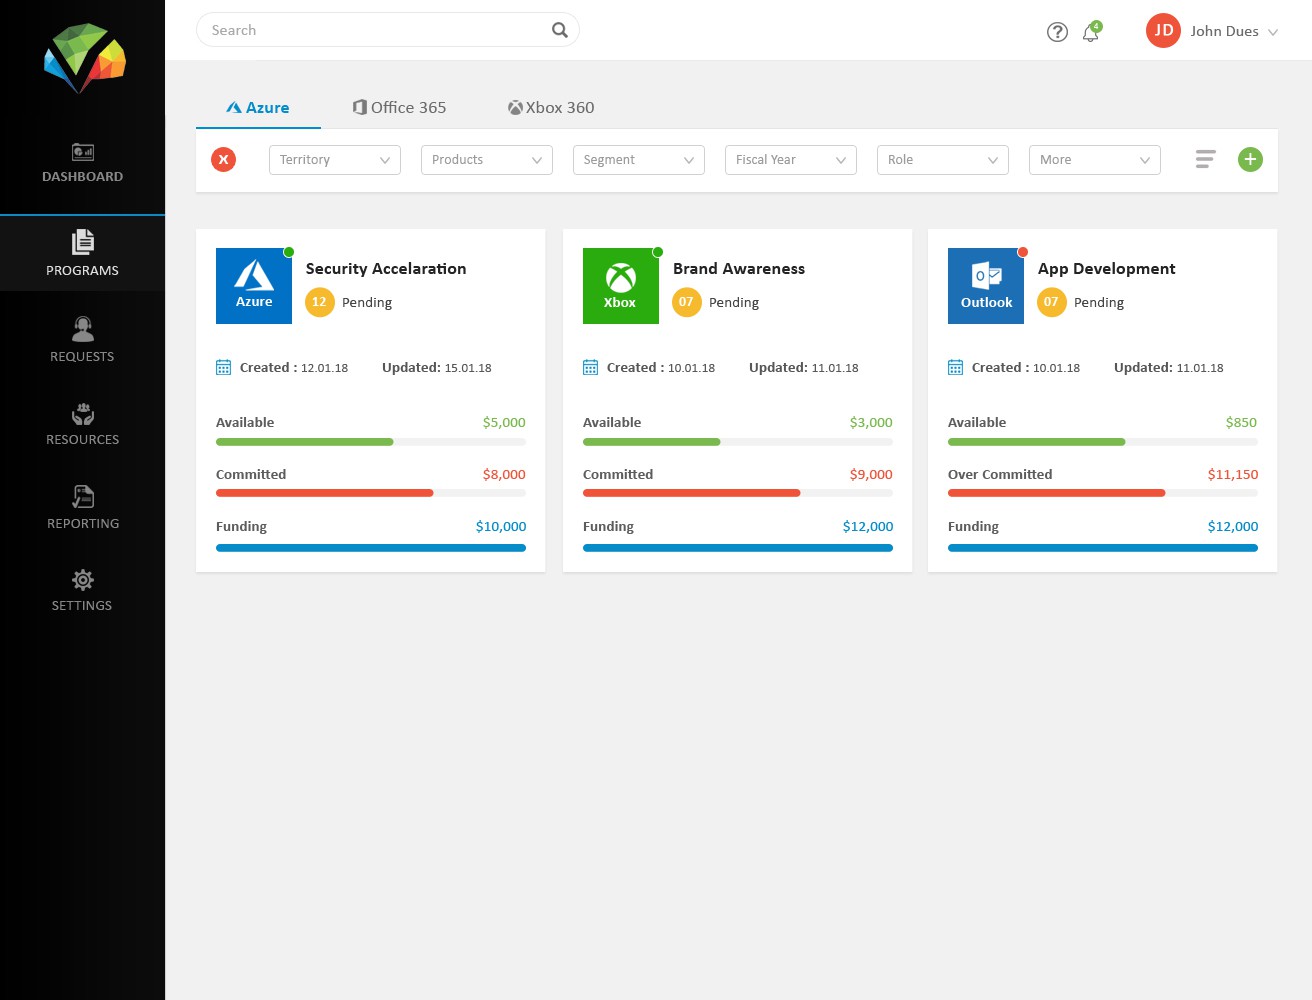Open the notifications bell
This screenshot has height=1000, width=1312.
pos(1091,32)
